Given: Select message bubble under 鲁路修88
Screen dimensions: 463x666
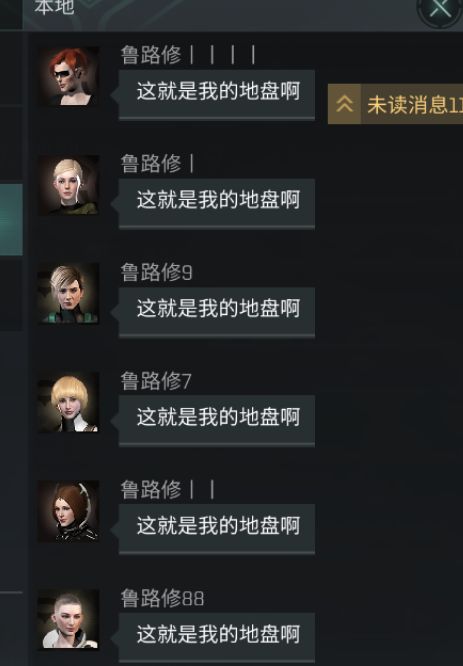Looking at the screenshot, I should [217, 637].
